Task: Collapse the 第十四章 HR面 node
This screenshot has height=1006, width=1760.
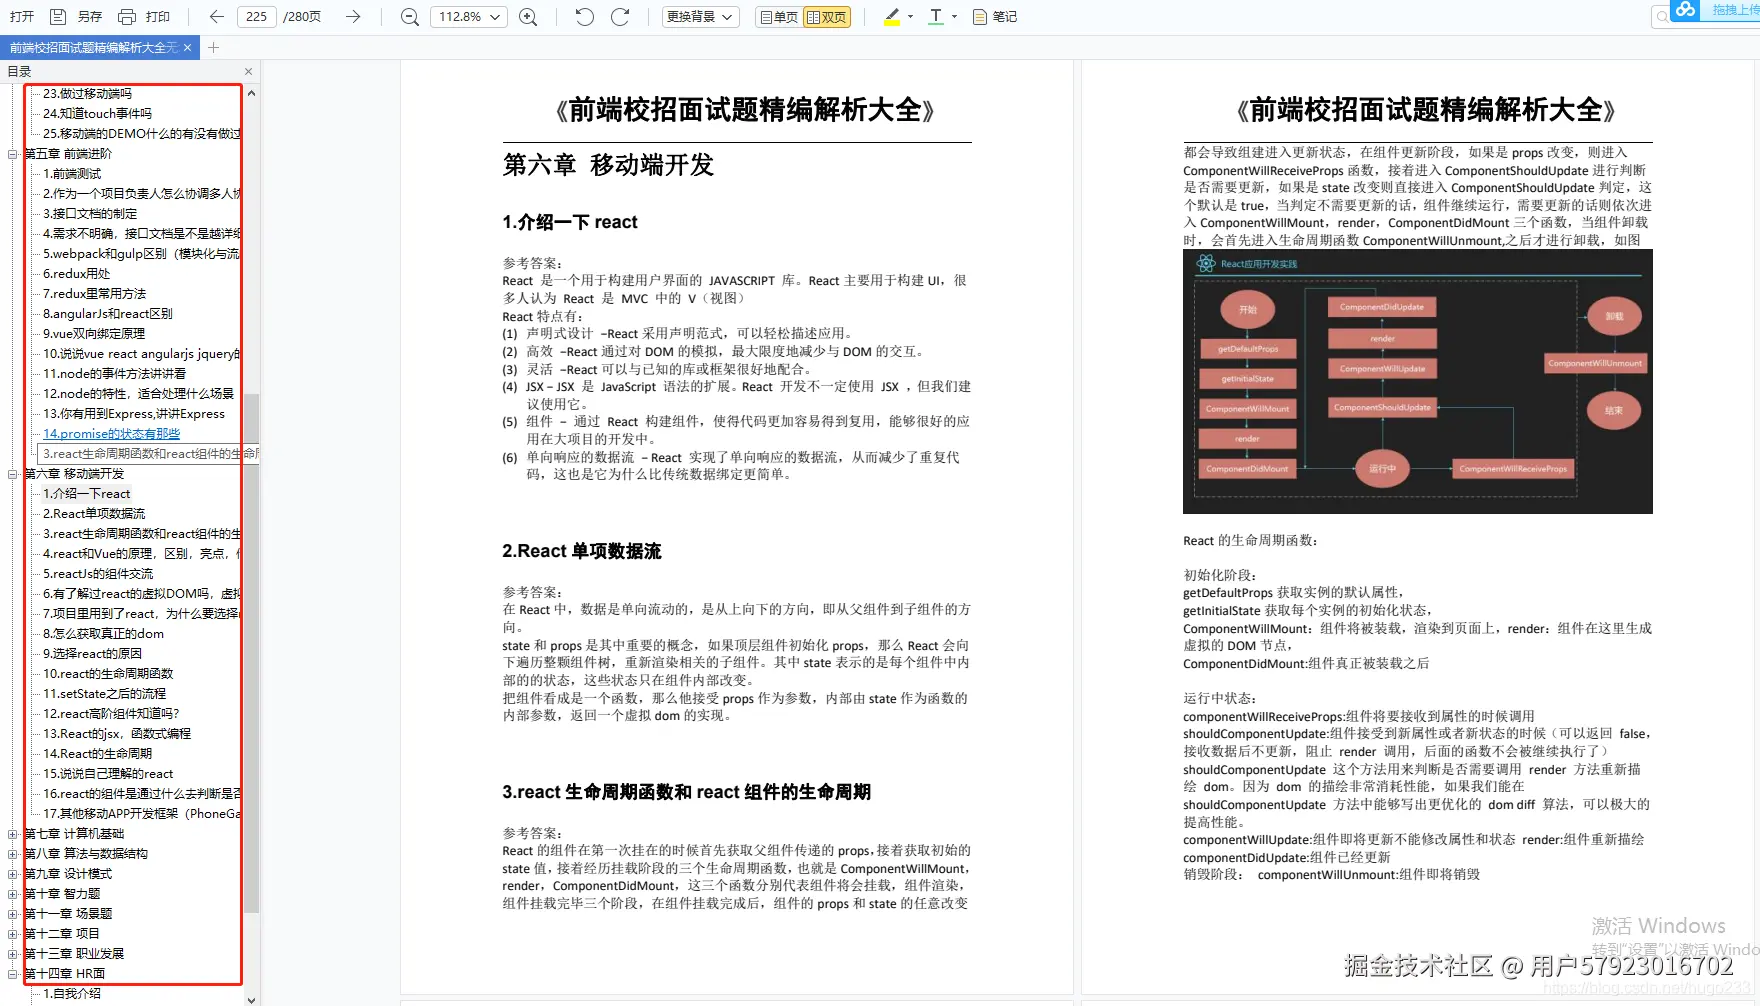Action: coord(13,974)
